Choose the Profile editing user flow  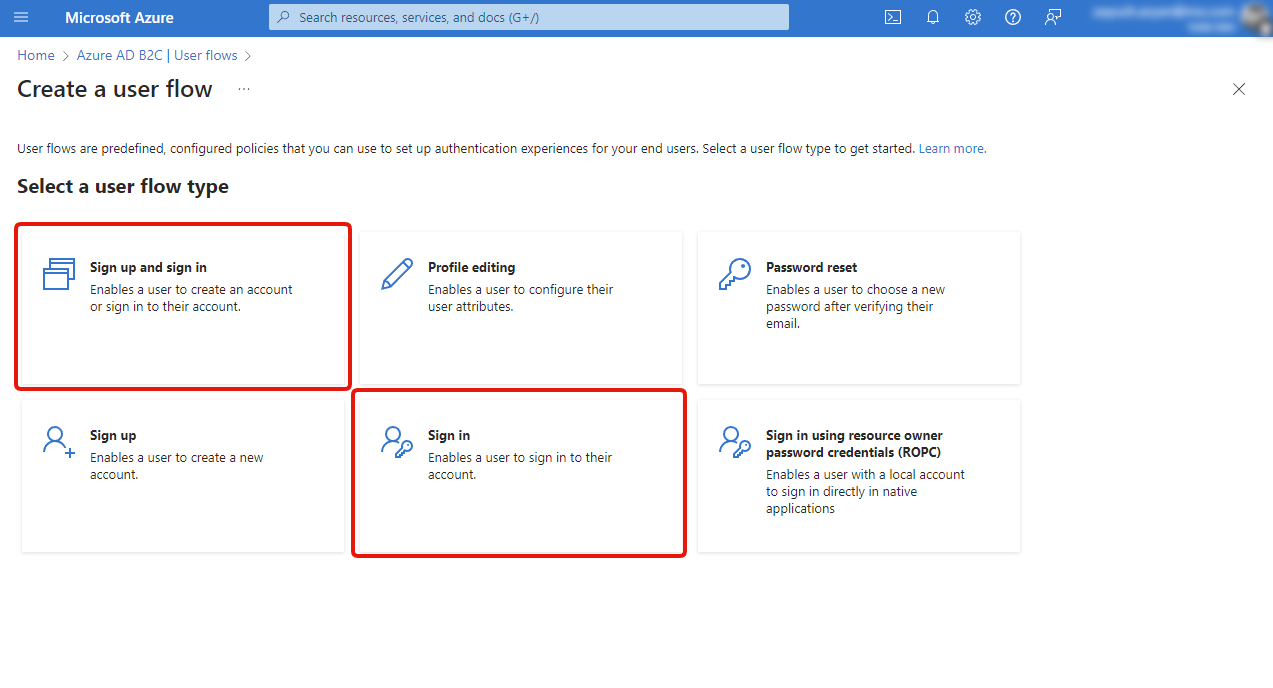518,306
